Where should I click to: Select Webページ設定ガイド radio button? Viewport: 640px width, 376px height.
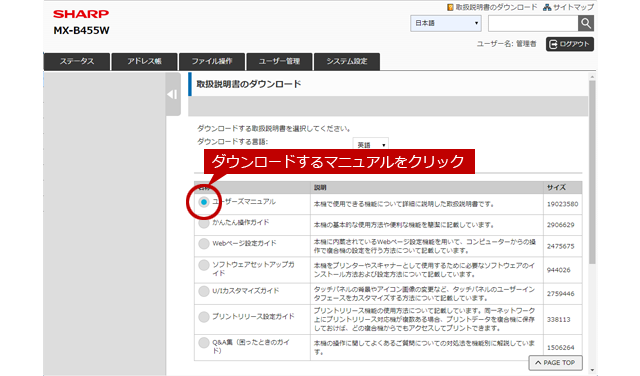click(204, 244)
